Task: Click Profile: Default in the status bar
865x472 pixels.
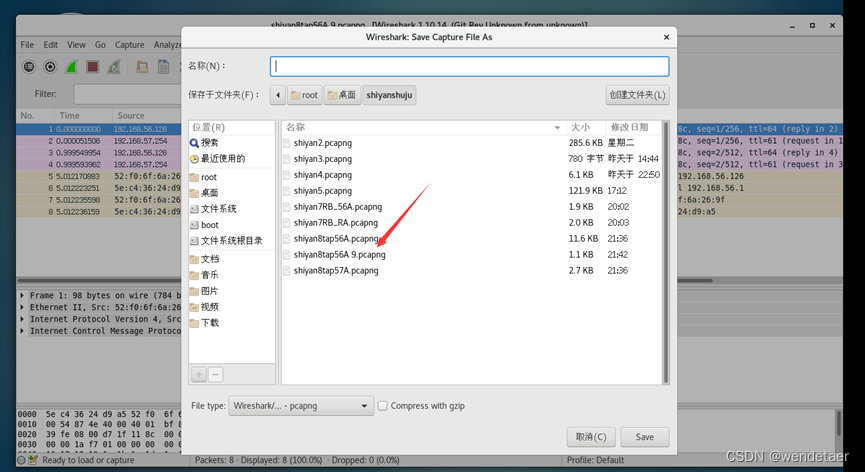Action: tap(596, 460)
